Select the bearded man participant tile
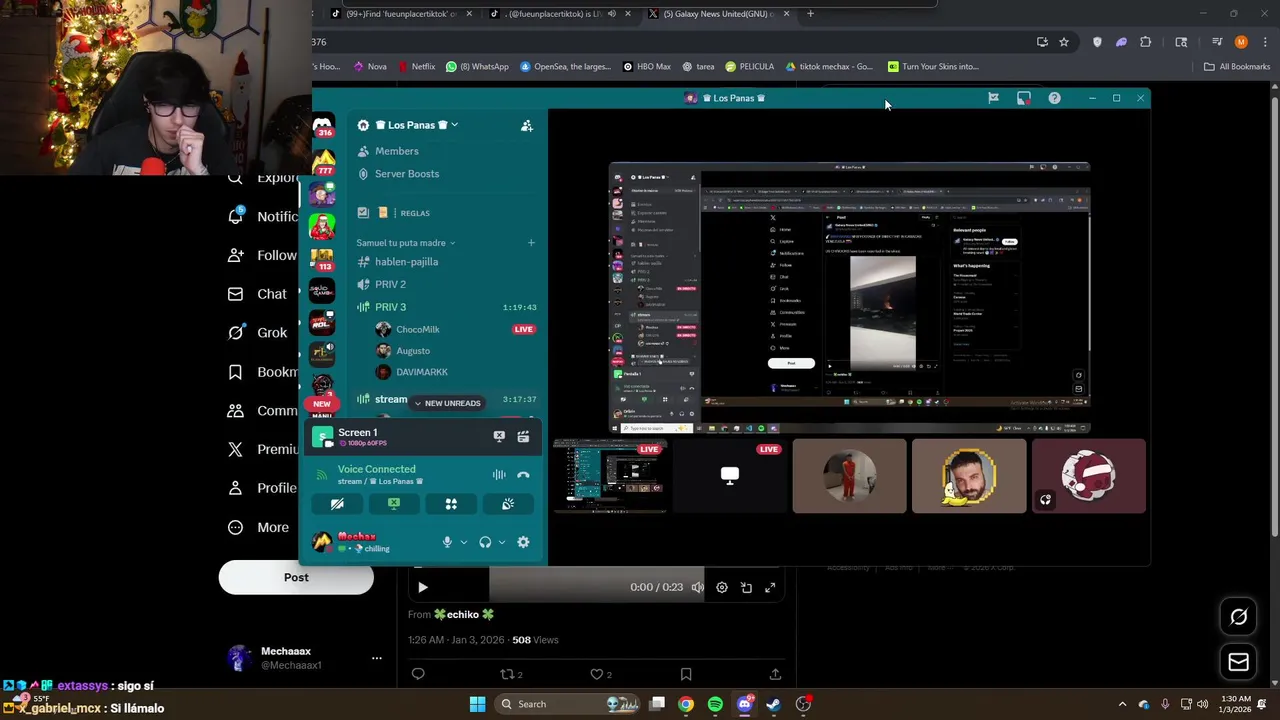Screen dimensions: 1280x720 (x=969, y=476)
